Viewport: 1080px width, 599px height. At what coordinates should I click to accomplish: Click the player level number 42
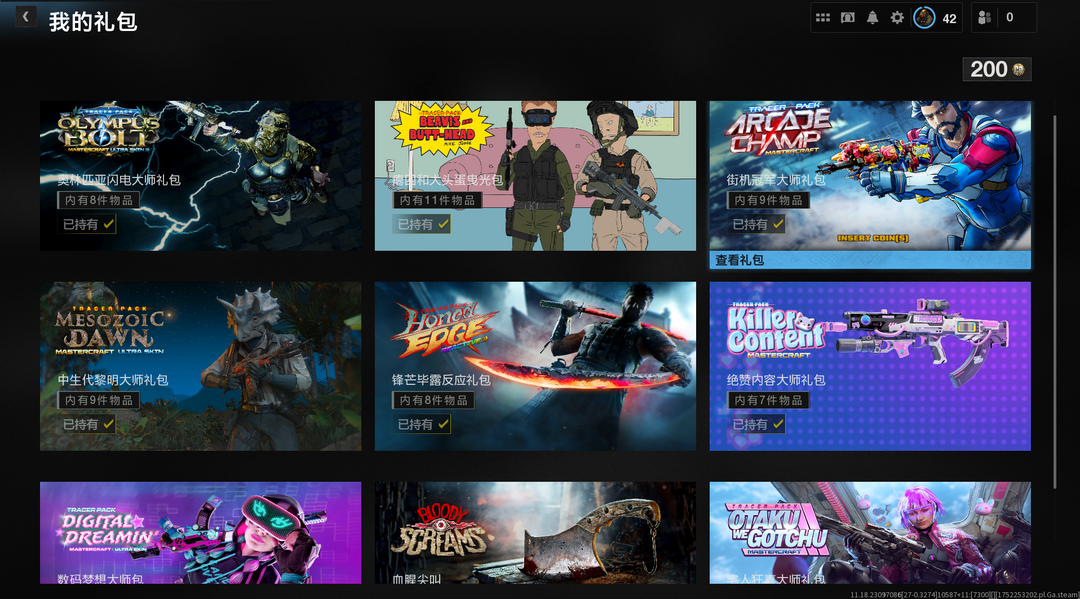[949, 19]
